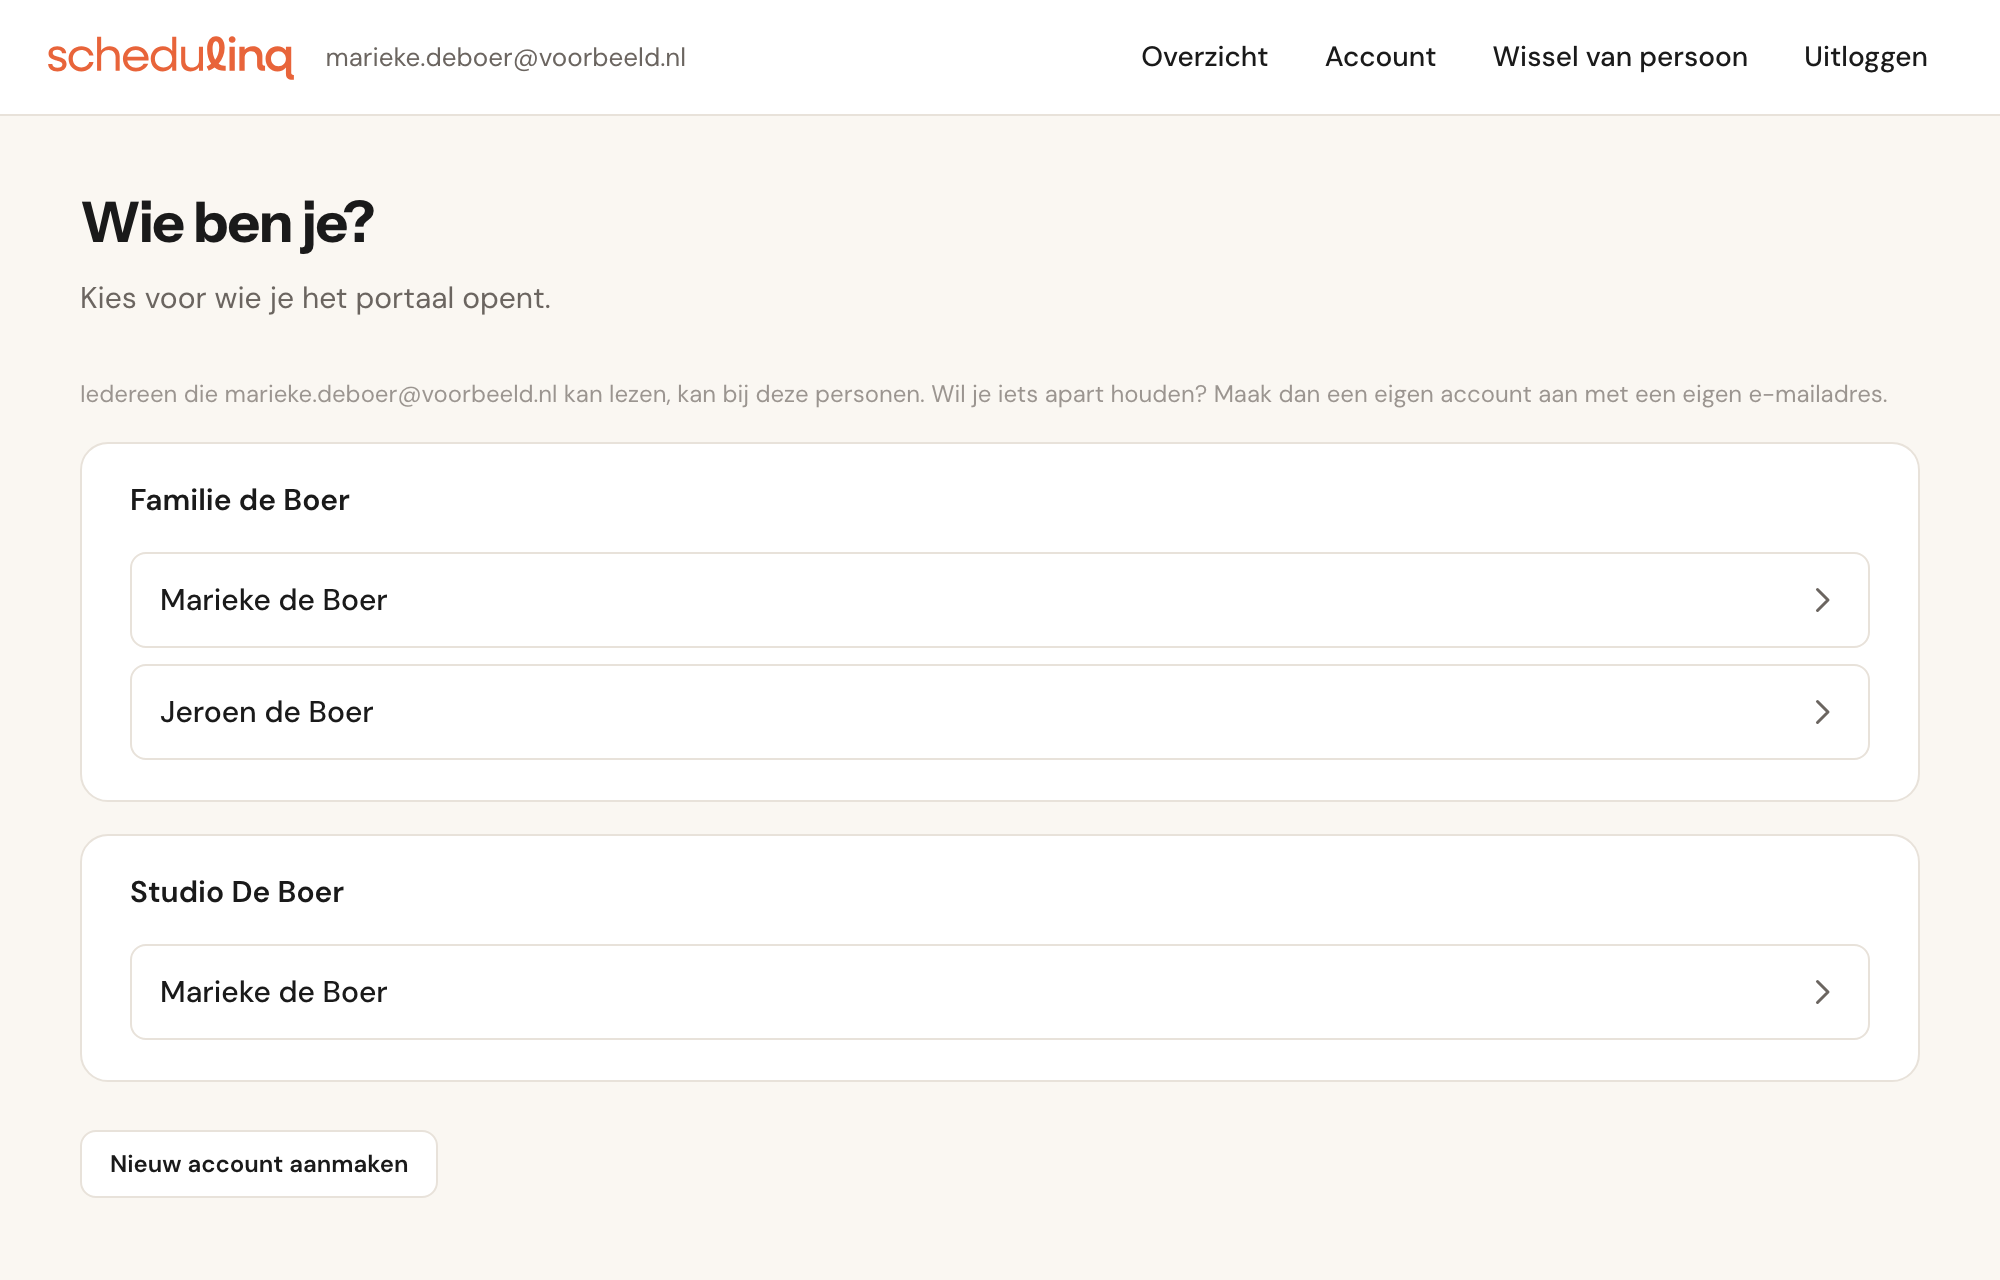
Task: Click the marieke.deboer@voorbeeld.nl email in header
Action: tap(506, 58)
